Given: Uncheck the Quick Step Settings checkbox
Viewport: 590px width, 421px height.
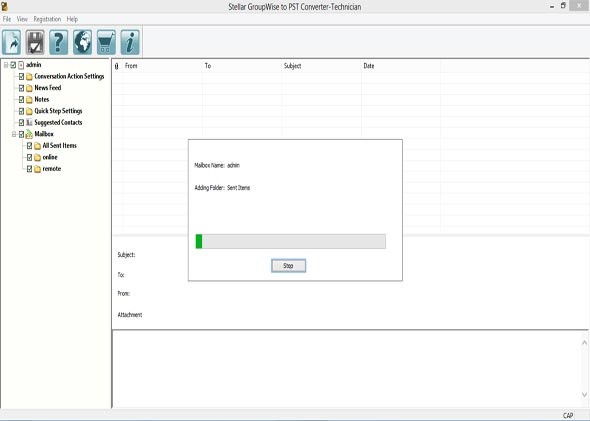Looking at the screenshot, I should coord(21,111).
